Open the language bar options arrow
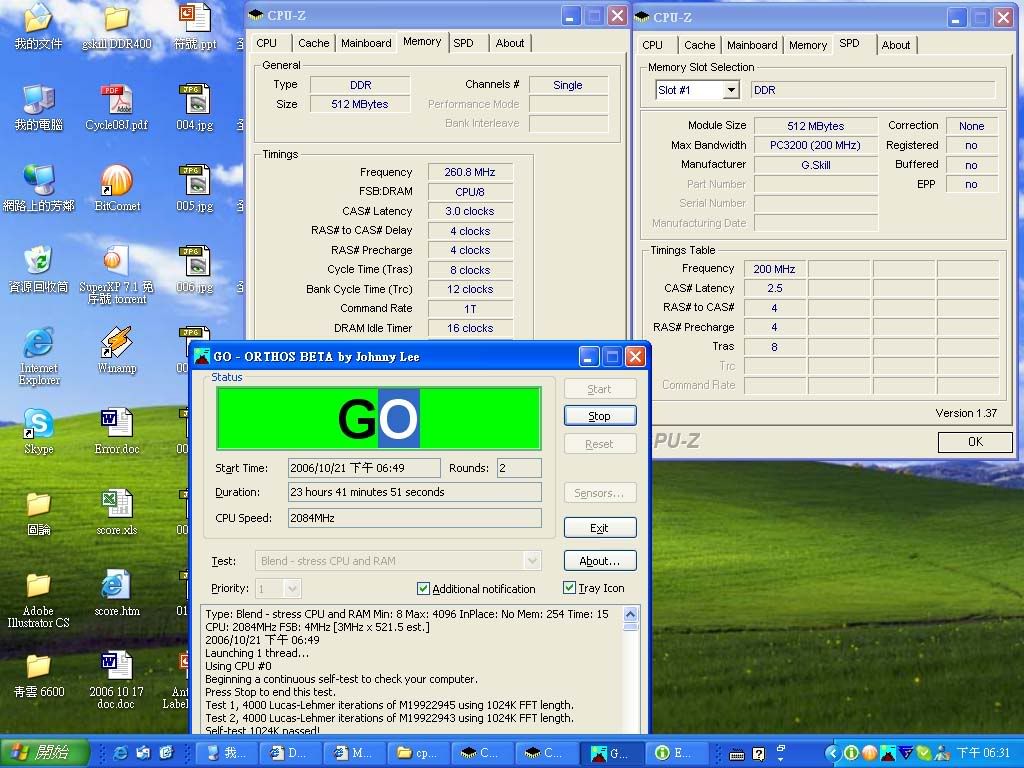This screenshot has height=768, width=1024. 780,760
